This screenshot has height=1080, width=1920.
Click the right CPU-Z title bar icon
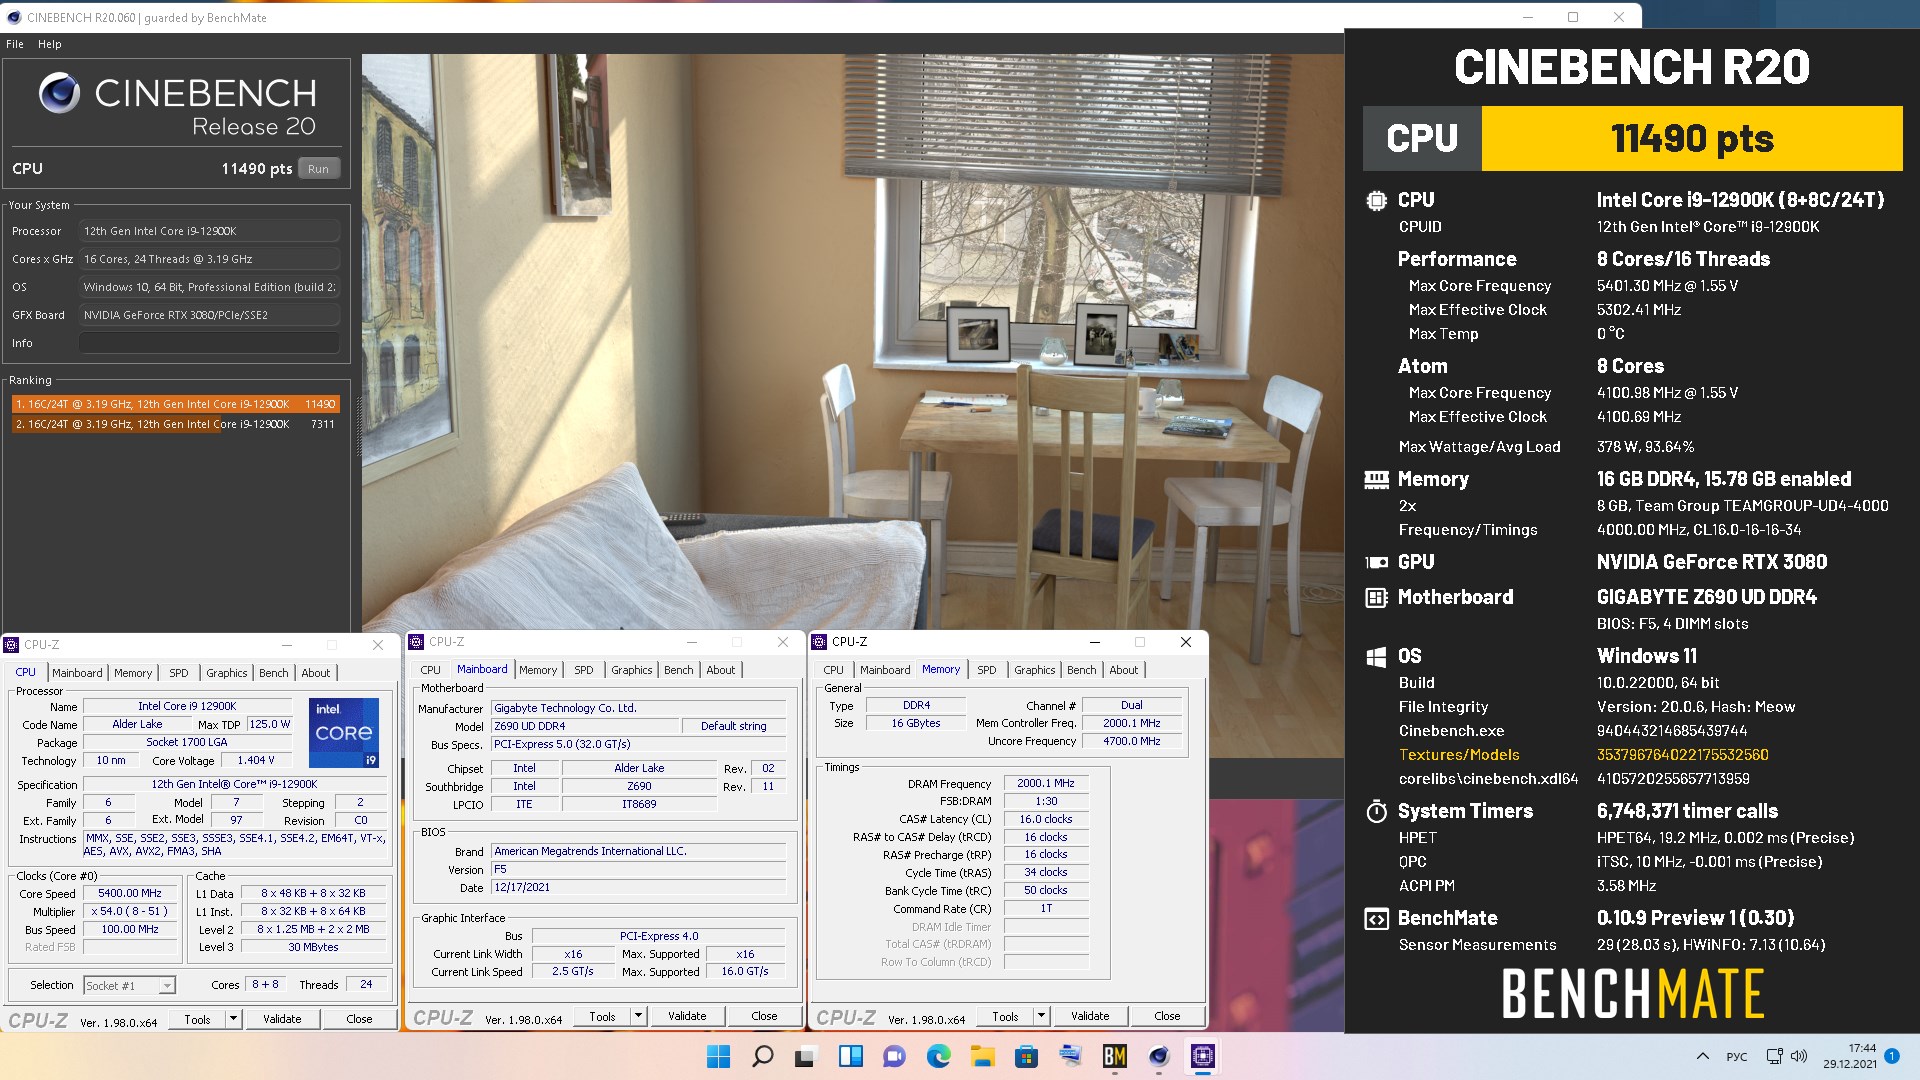819,642
